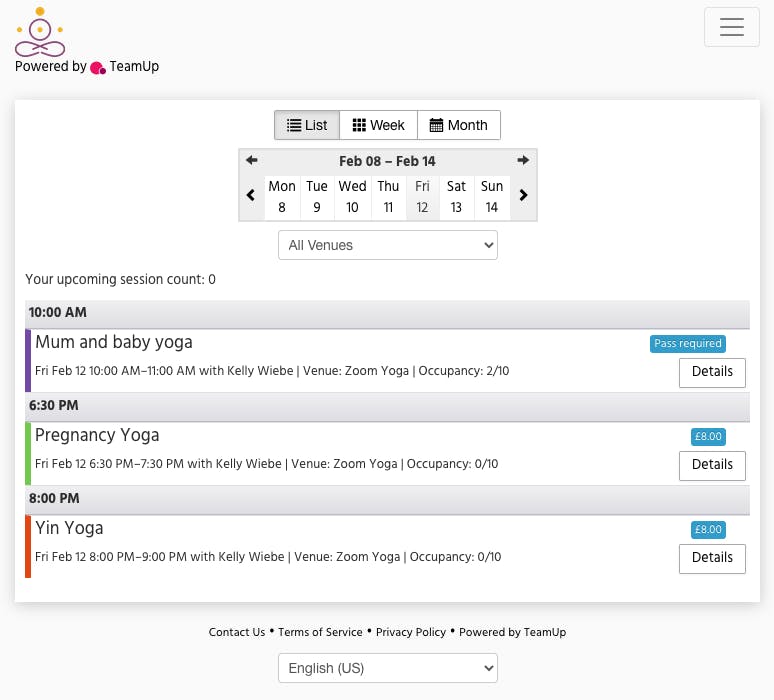This screenshot has height=700, width=774.
Task: Open Details for Yin Yoga class
Action: click(x=712, y=559)
